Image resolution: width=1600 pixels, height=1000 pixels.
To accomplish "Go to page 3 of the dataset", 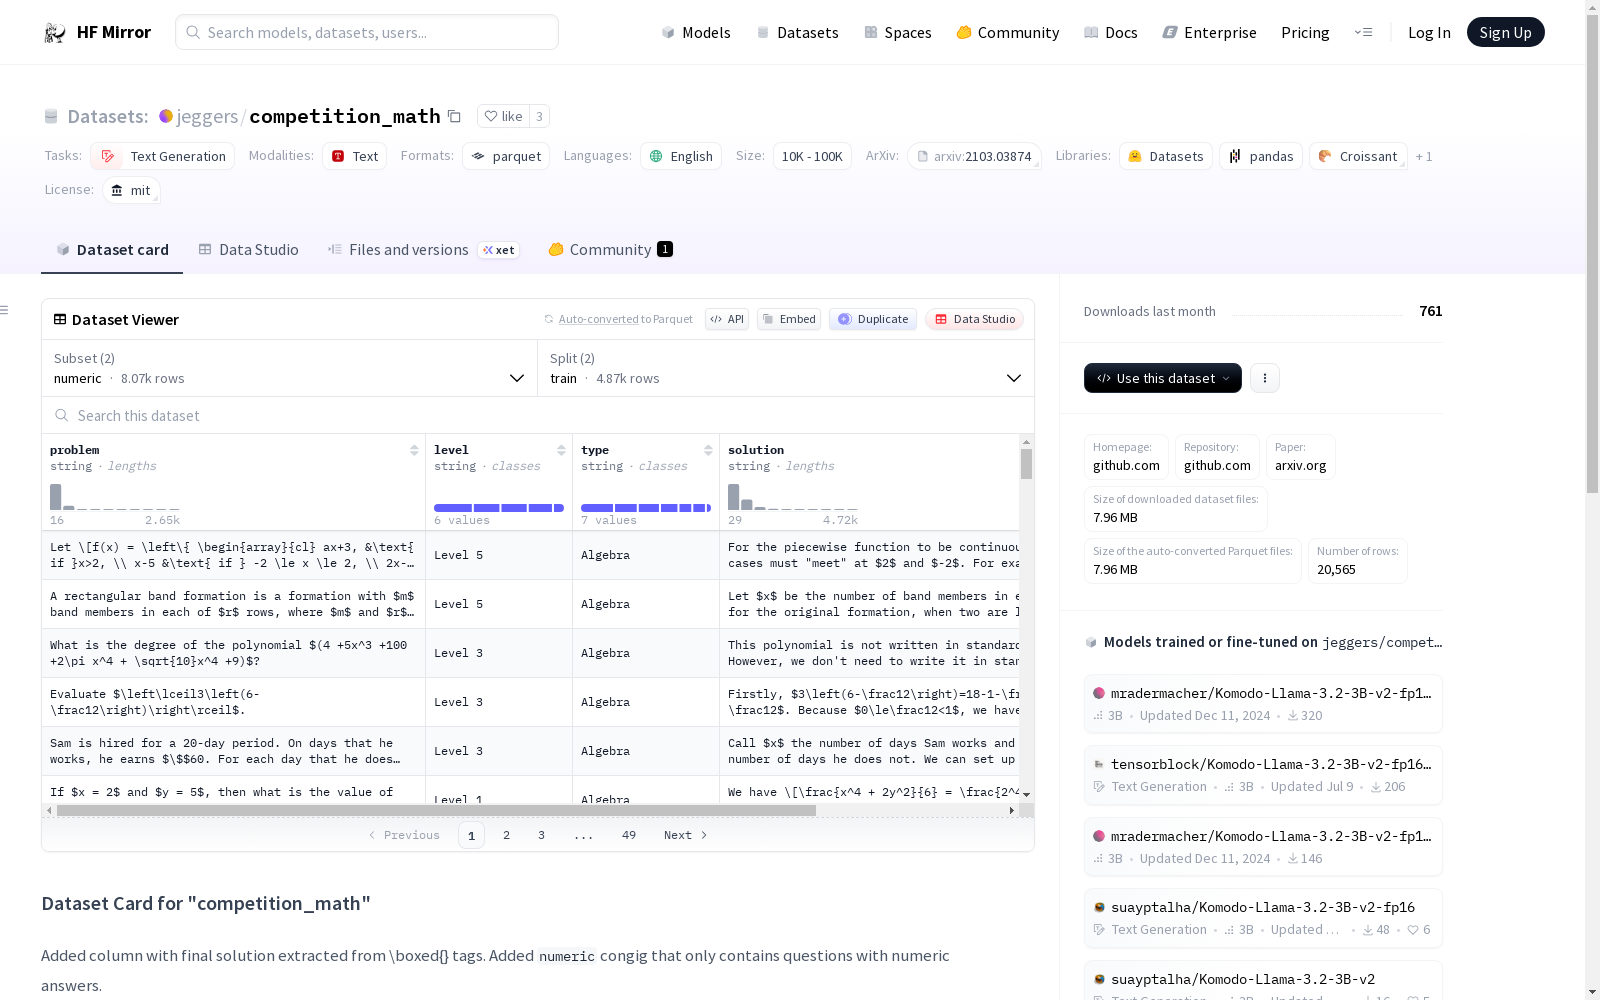I will pos(541,835).
